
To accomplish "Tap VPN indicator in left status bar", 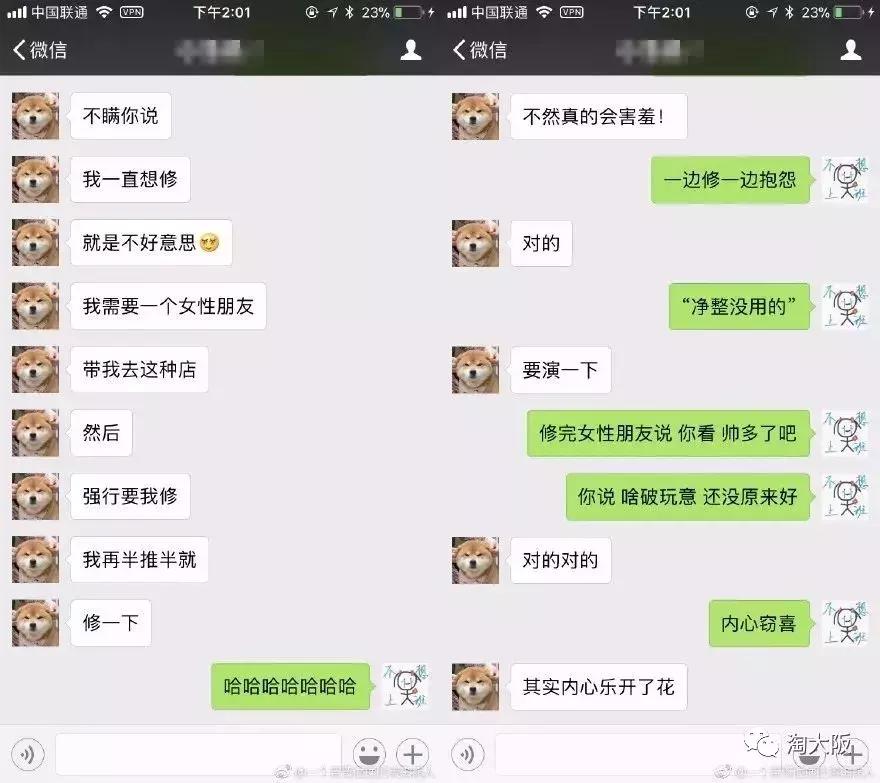I will (131, 12).
